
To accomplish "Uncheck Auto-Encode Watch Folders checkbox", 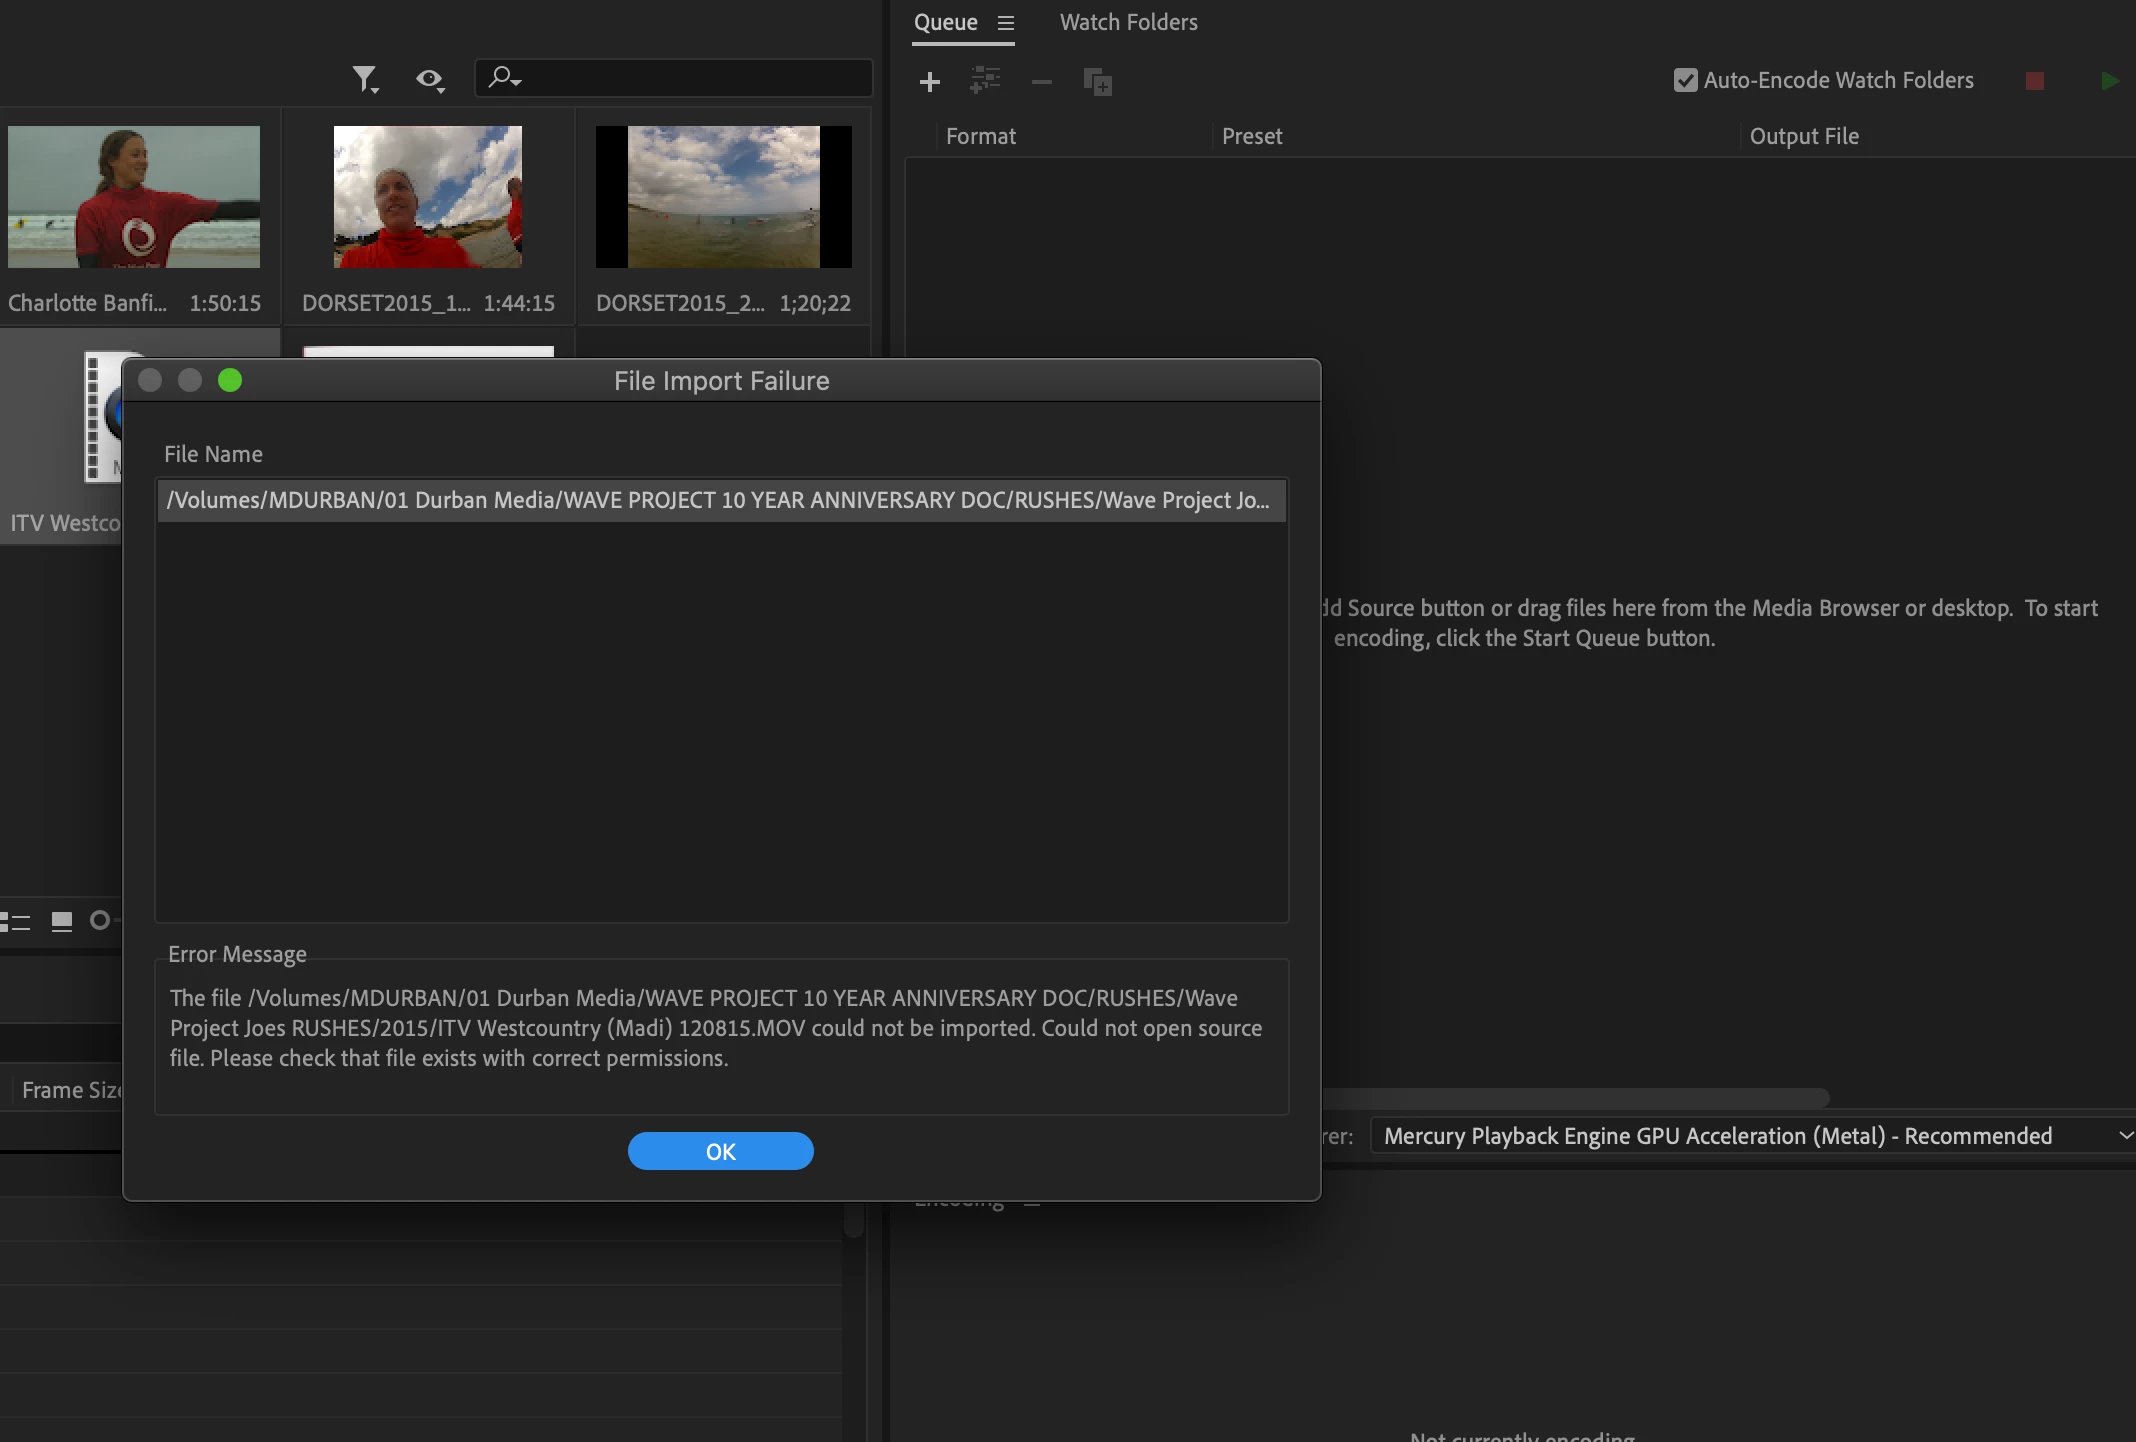I will [x=1685, y=80].
